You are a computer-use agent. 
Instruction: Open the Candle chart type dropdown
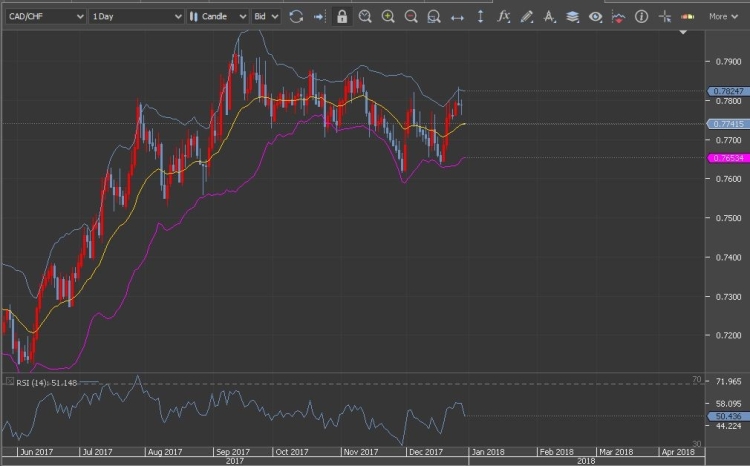pos(216,16)
